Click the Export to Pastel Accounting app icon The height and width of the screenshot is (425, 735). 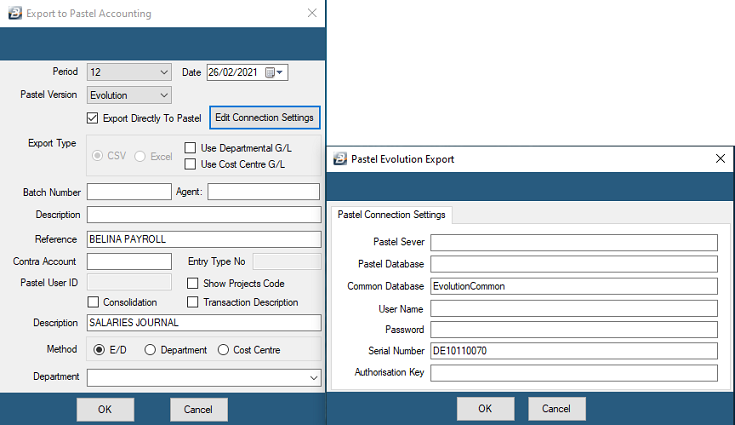click(x=15, y=13)
